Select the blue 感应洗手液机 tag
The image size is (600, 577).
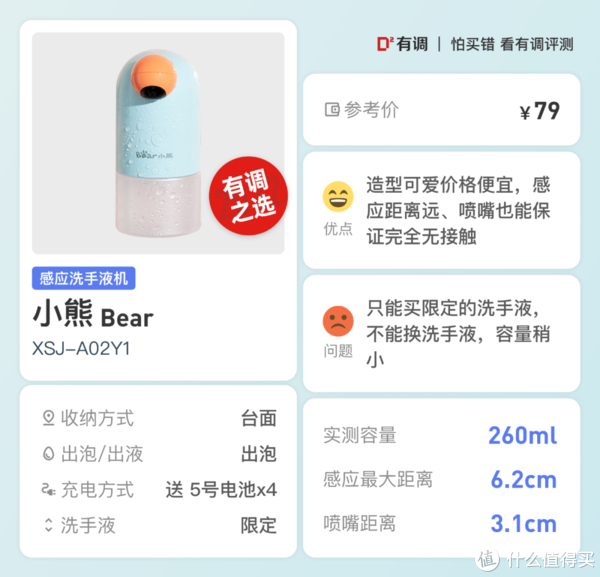(x=83, y=278)
